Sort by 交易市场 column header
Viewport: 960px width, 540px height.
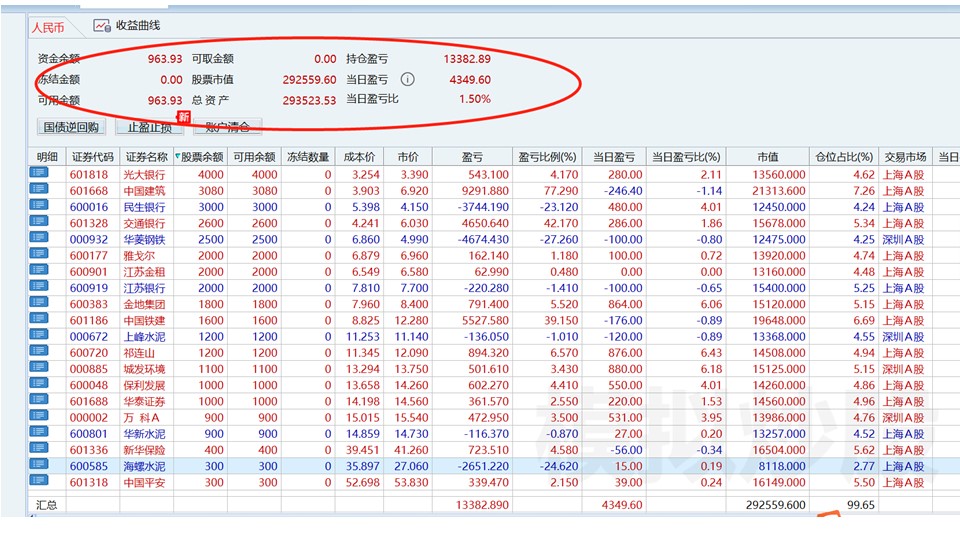pyautogui.click(x=905, y=157)
